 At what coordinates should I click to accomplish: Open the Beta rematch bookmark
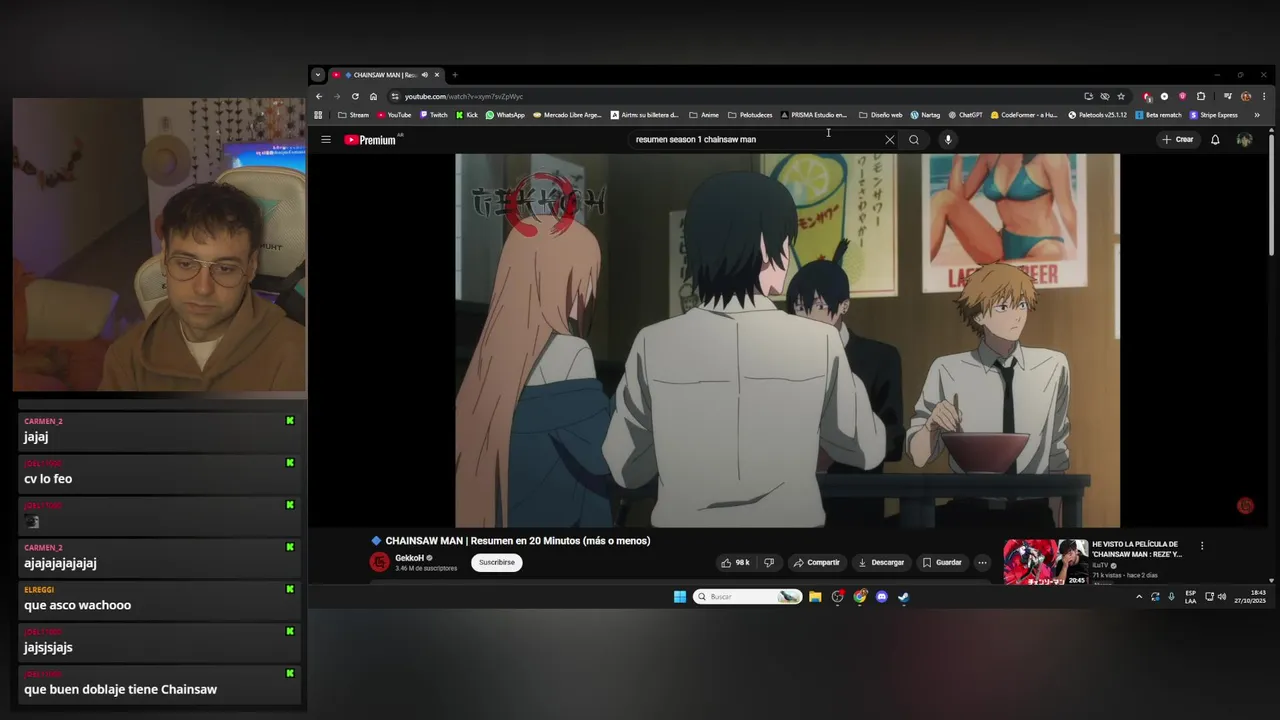click(1158, 115)
